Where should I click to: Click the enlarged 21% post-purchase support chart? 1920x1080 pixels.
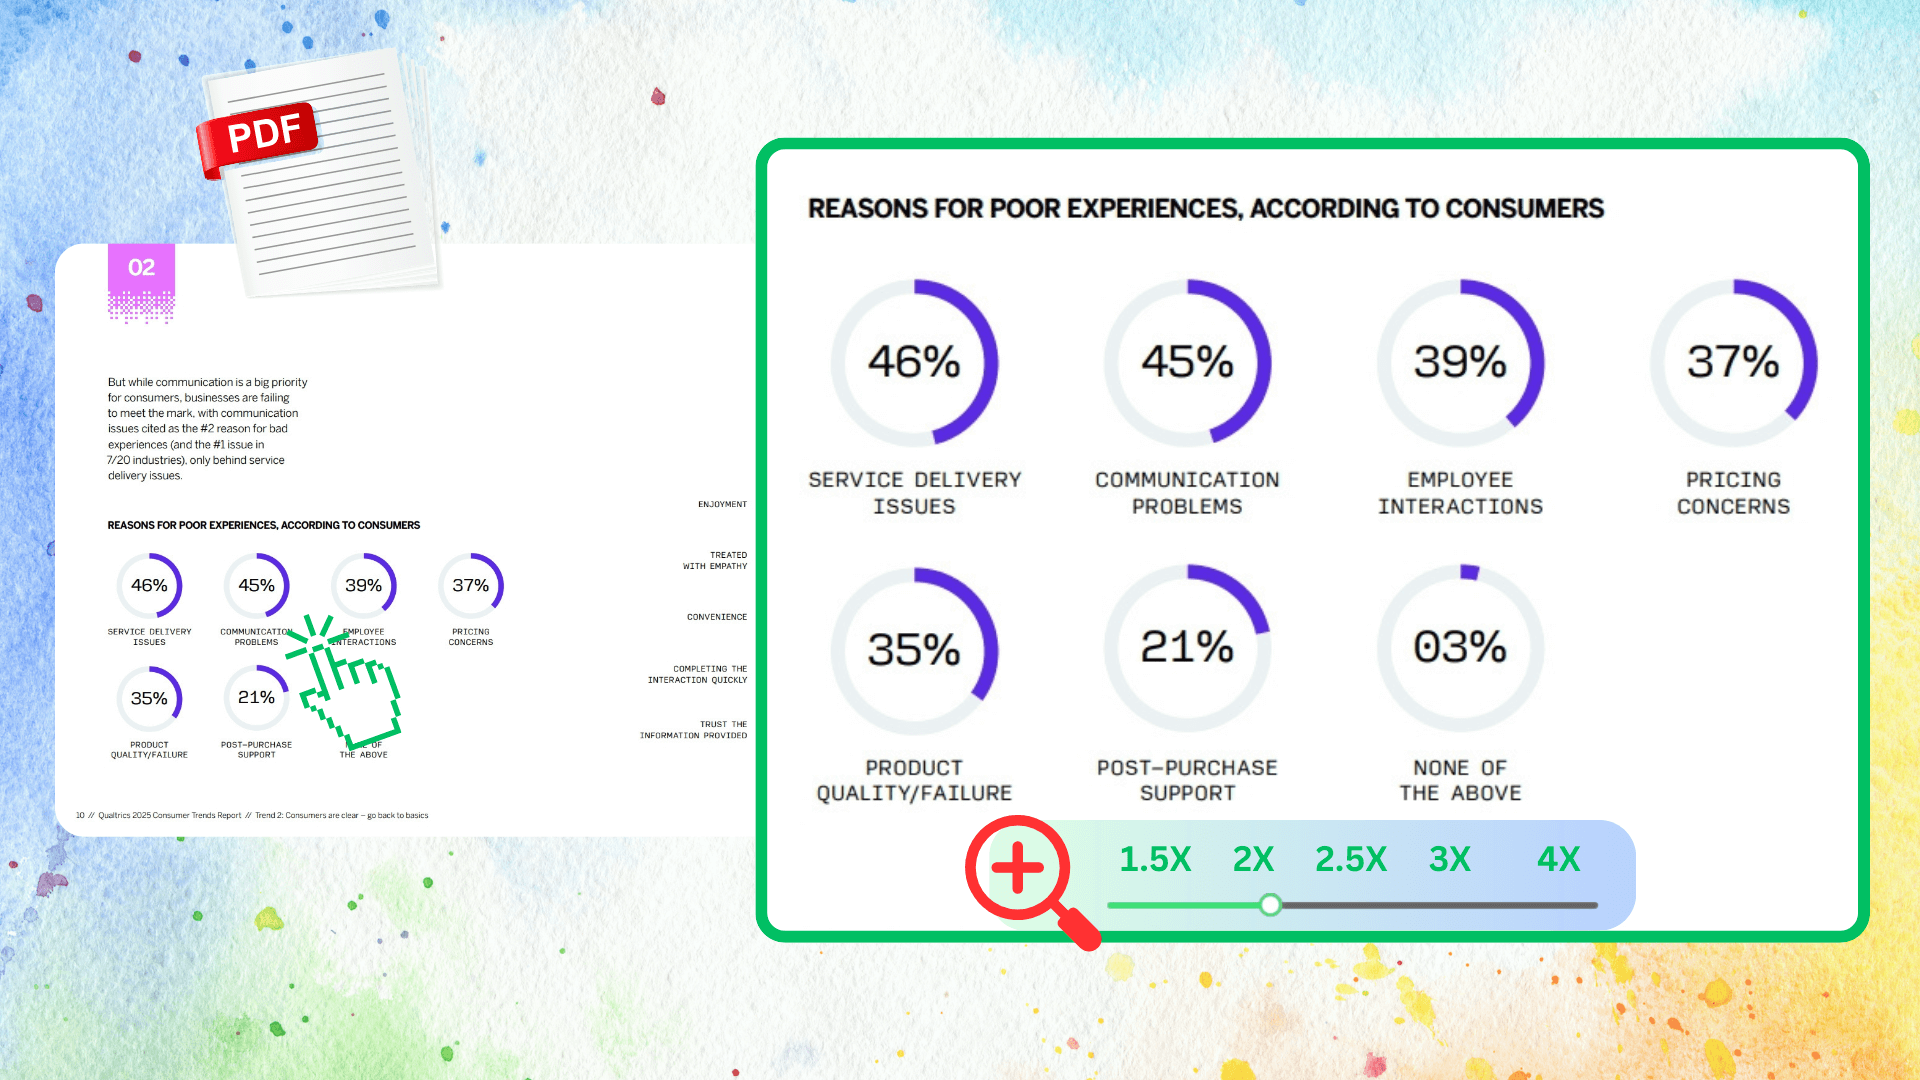coord(1187,647)
